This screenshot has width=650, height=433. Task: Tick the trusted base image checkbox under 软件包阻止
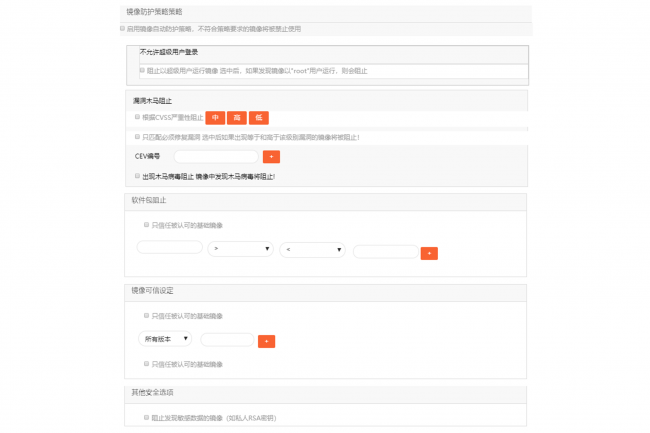click(146, 225)
